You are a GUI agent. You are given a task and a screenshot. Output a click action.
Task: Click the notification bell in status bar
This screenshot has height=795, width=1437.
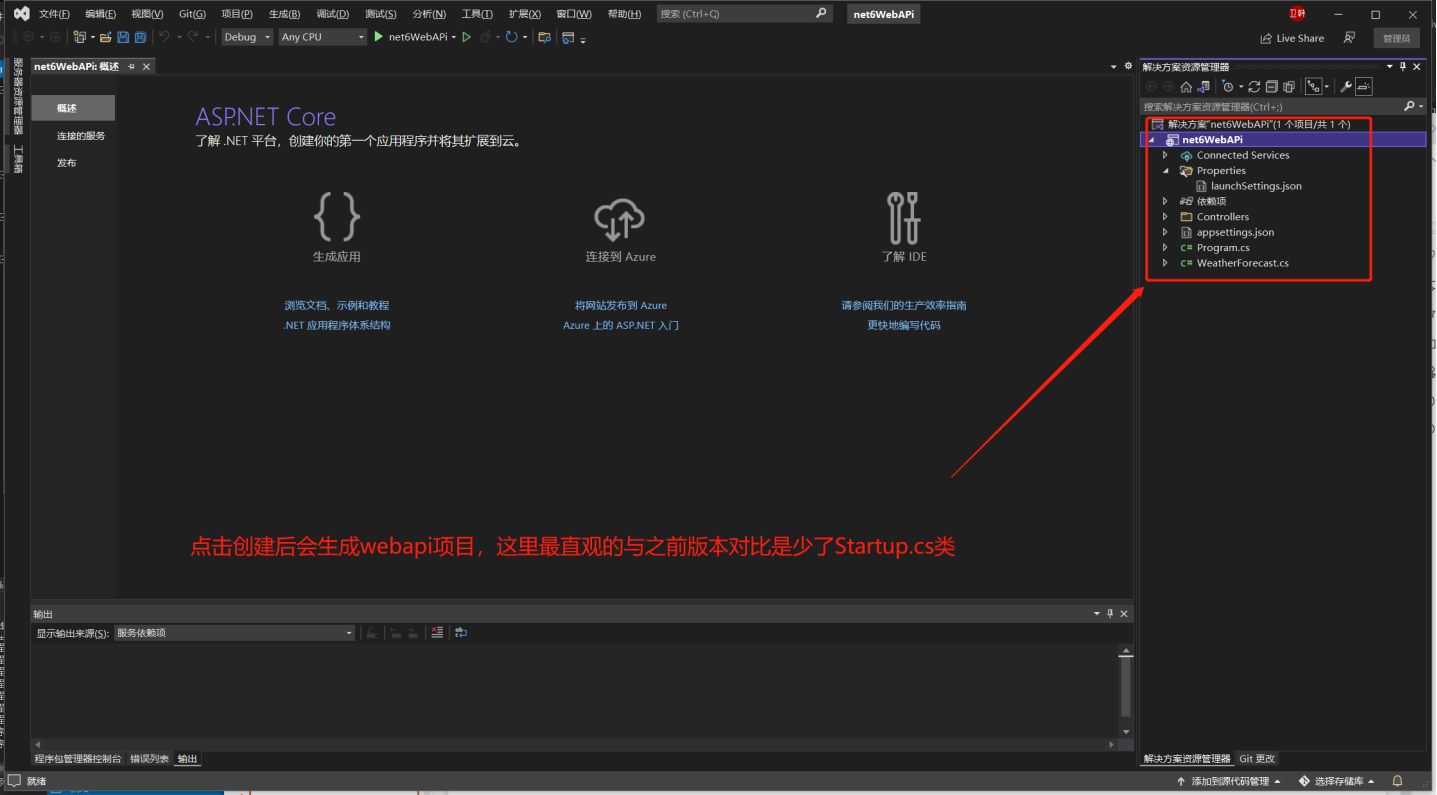click(1398, 781)
